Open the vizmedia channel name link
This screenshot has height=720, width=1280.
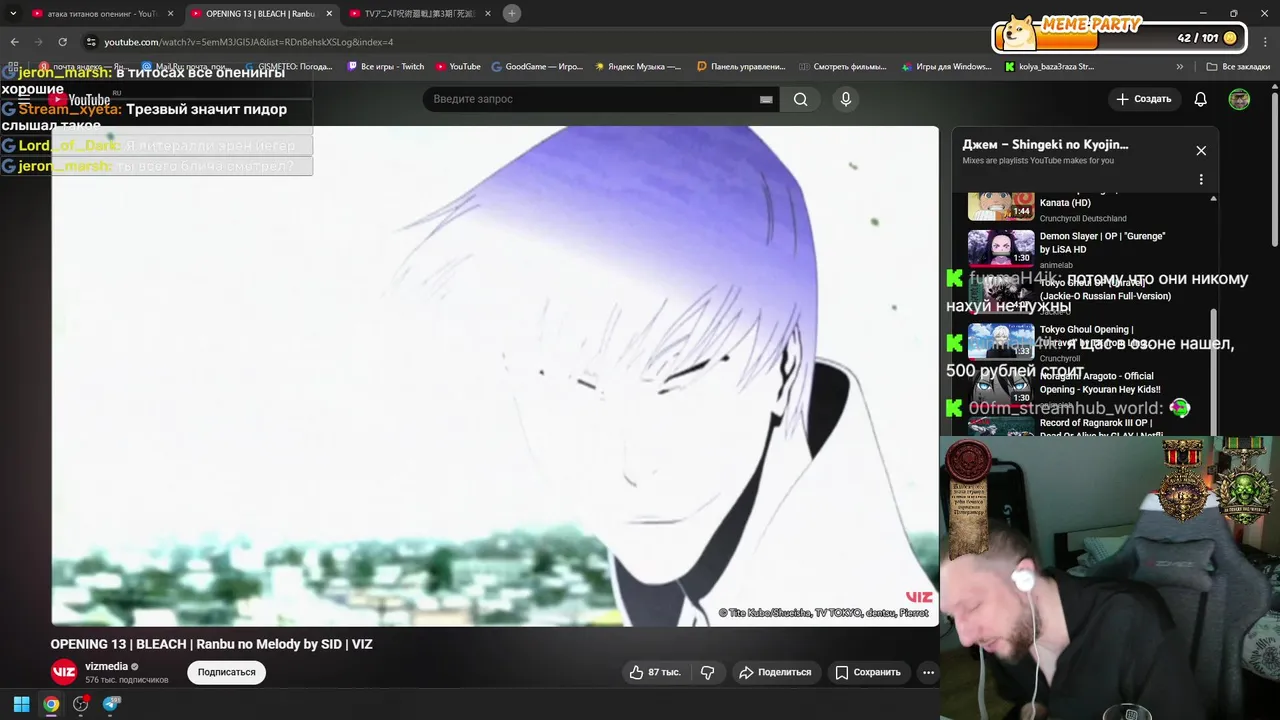coord(106,666)
